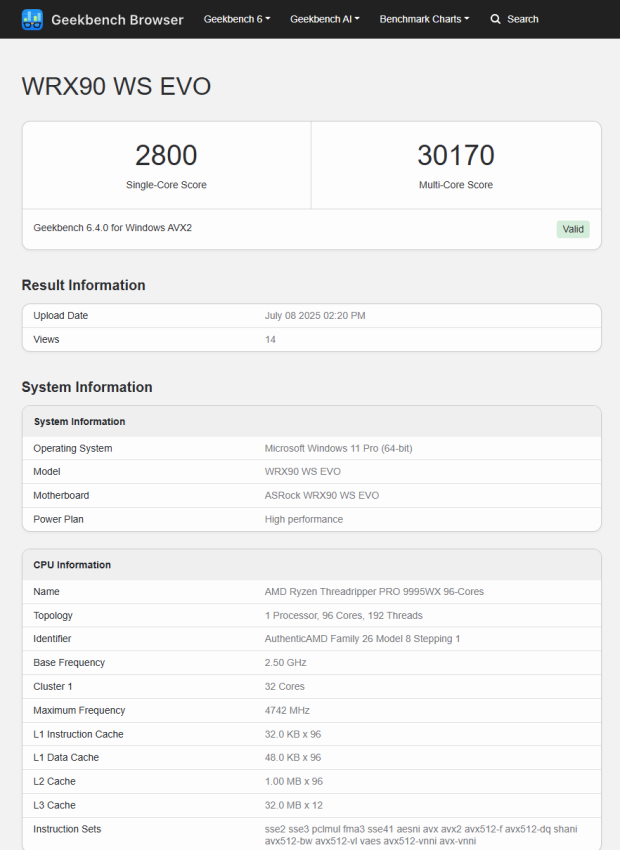Select the 2800 single-core score

pyautogui.click(x=166, y=155)
